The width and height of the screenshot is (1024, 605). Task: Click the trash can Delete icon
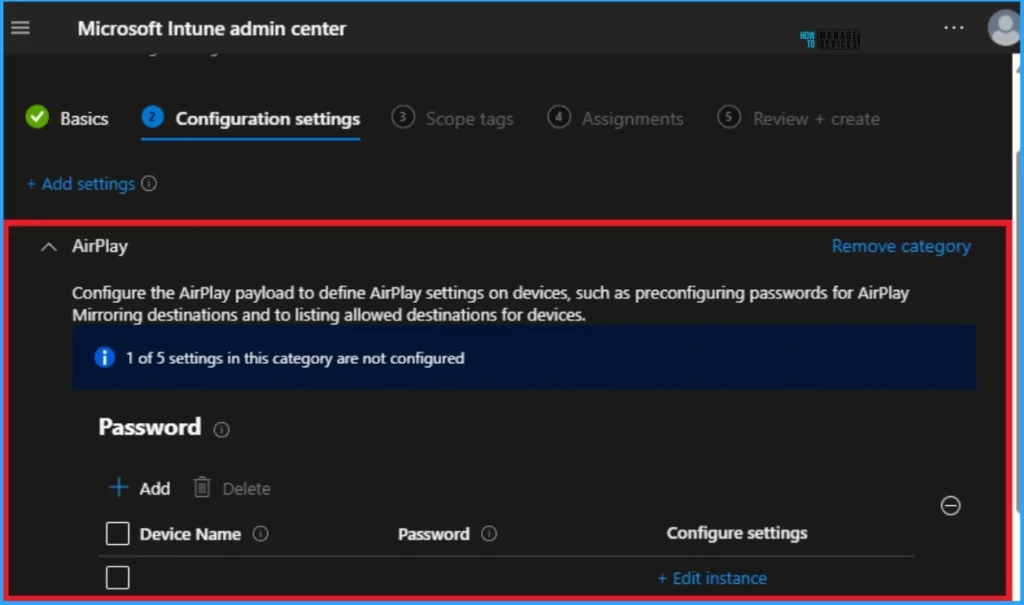202,487
